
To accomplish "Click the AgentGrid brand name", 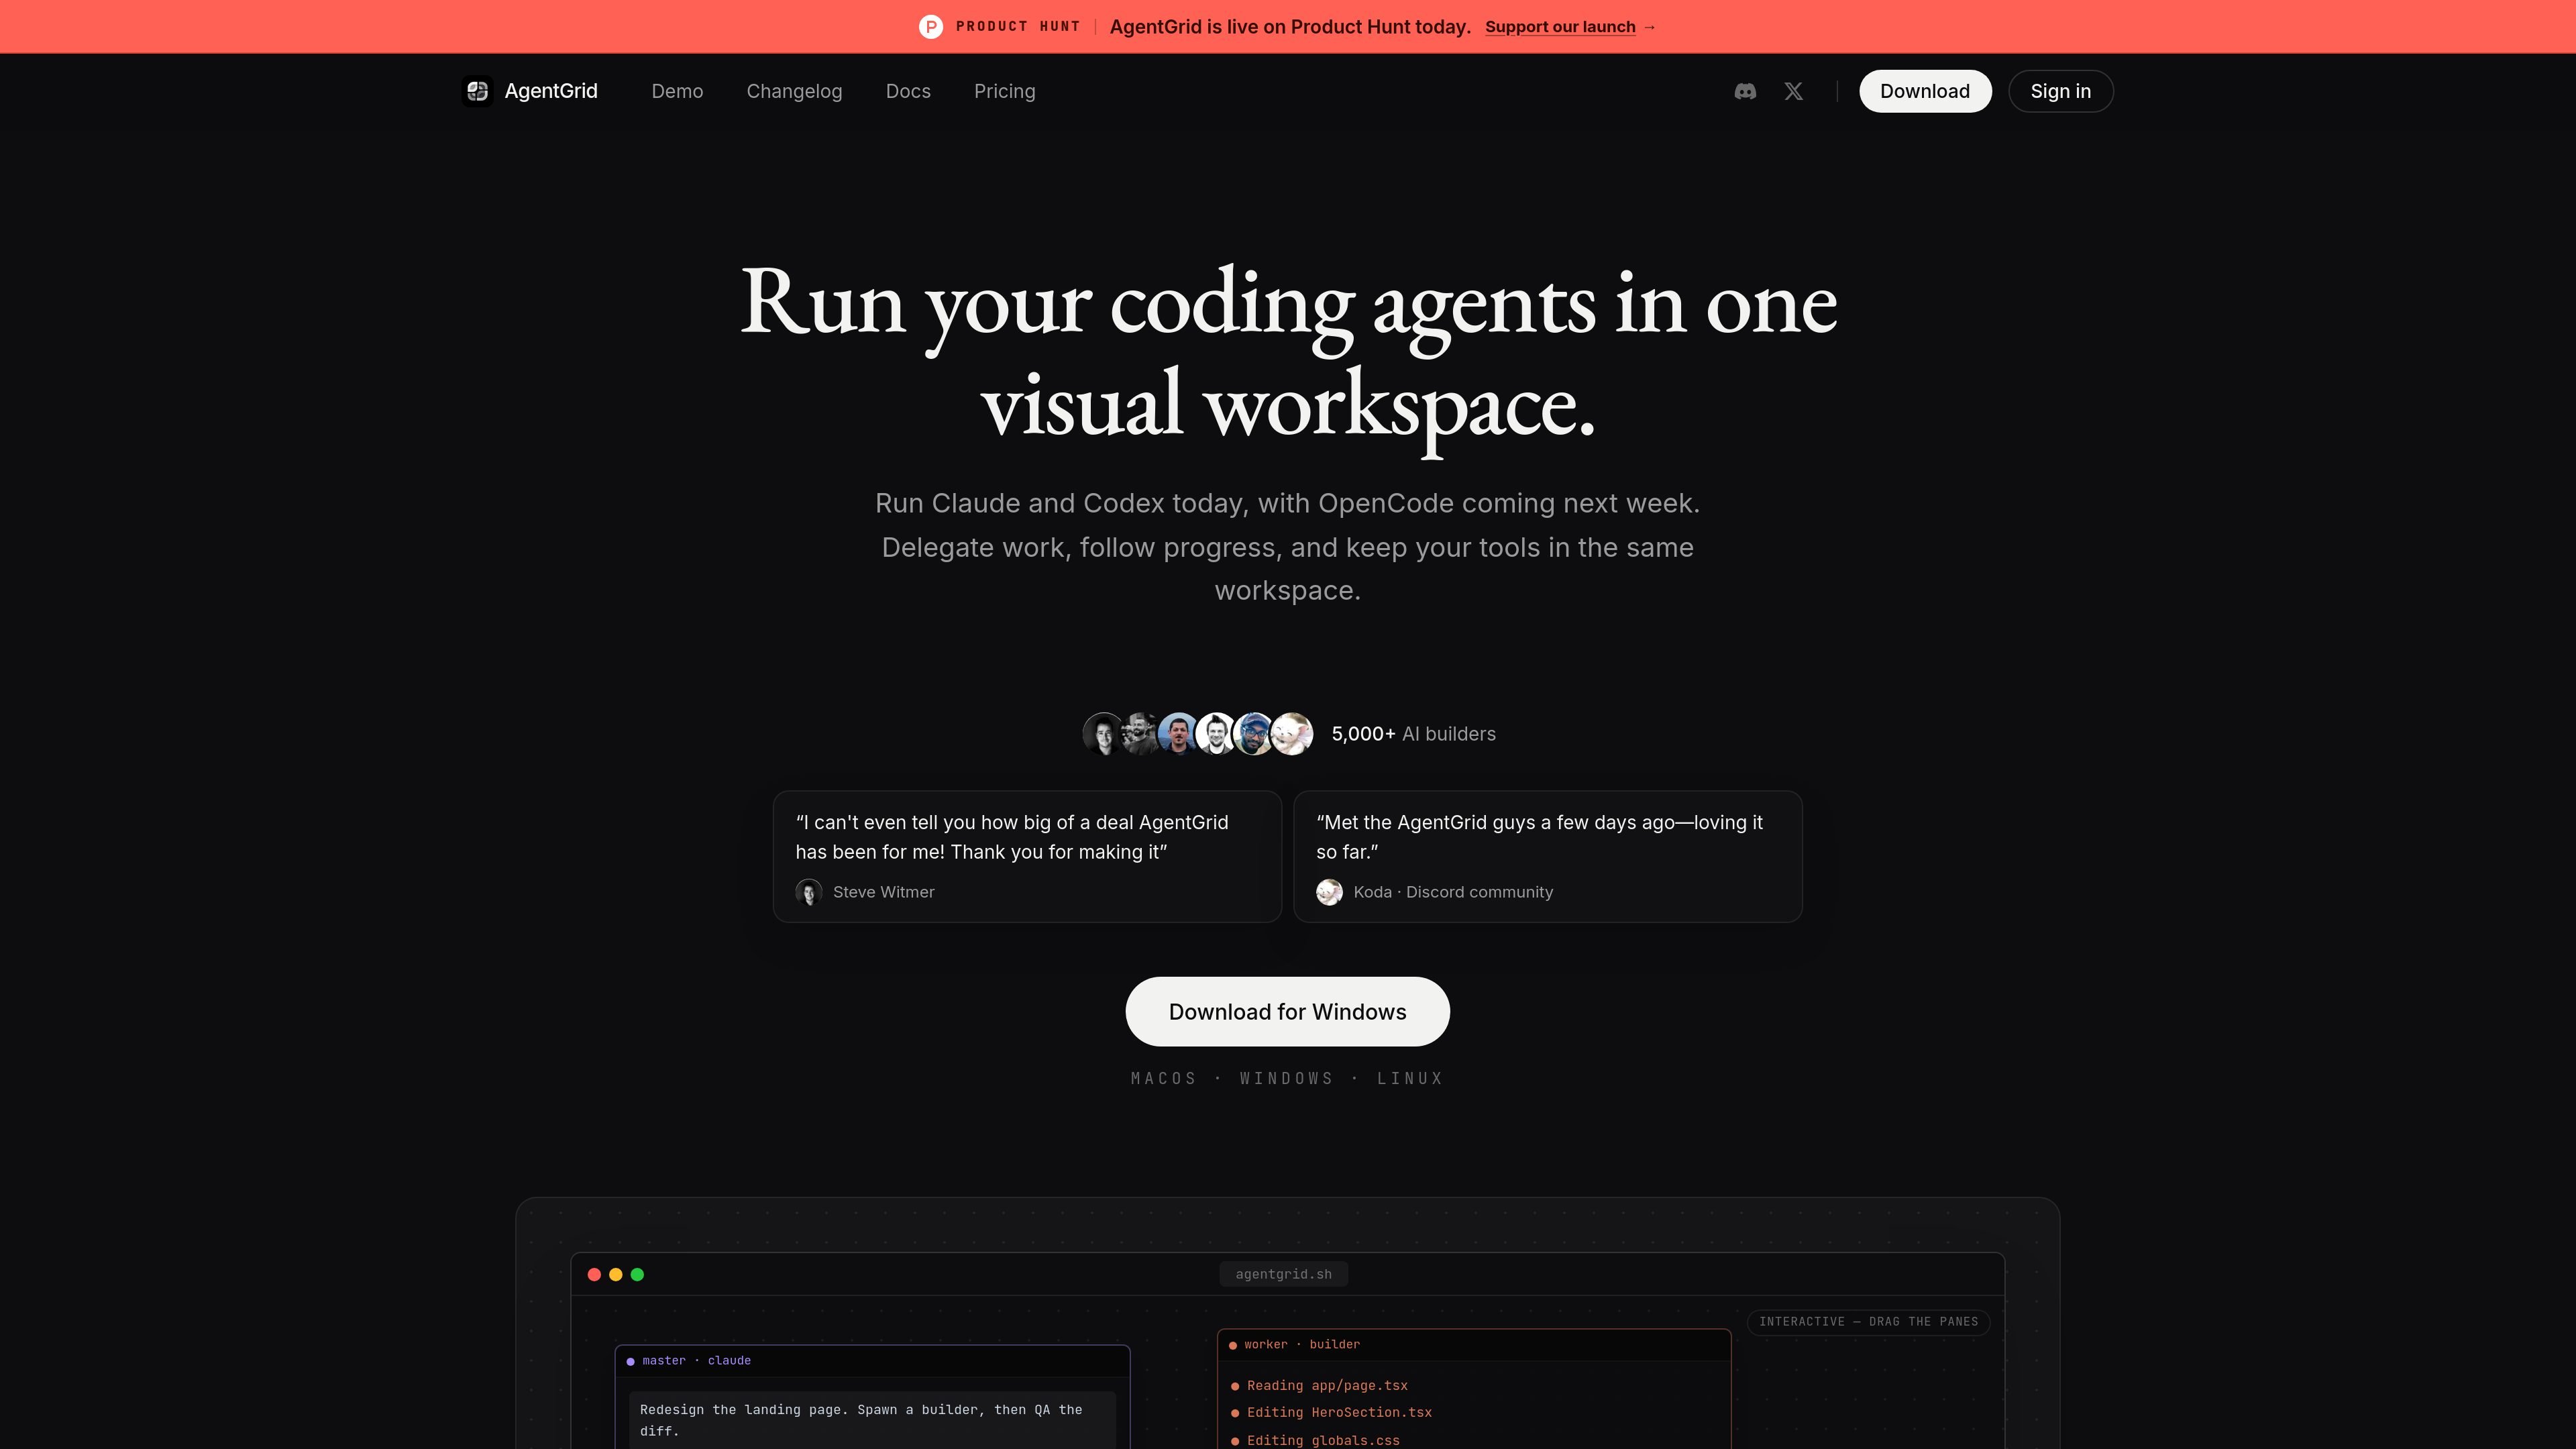I will pyautogui.click(x=551, y=91).
